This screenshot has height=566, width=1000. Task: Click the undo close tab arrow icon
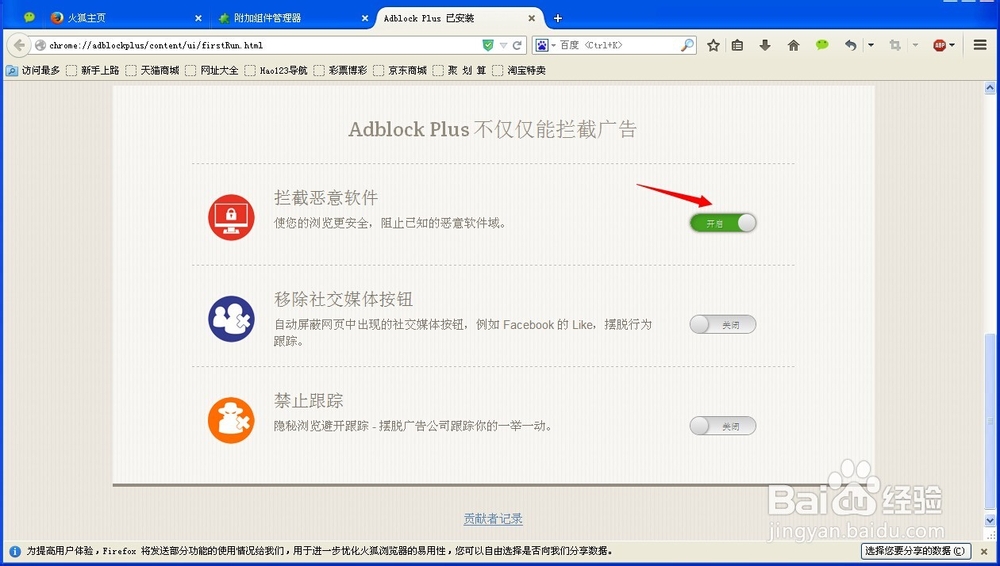pos(850,45)
